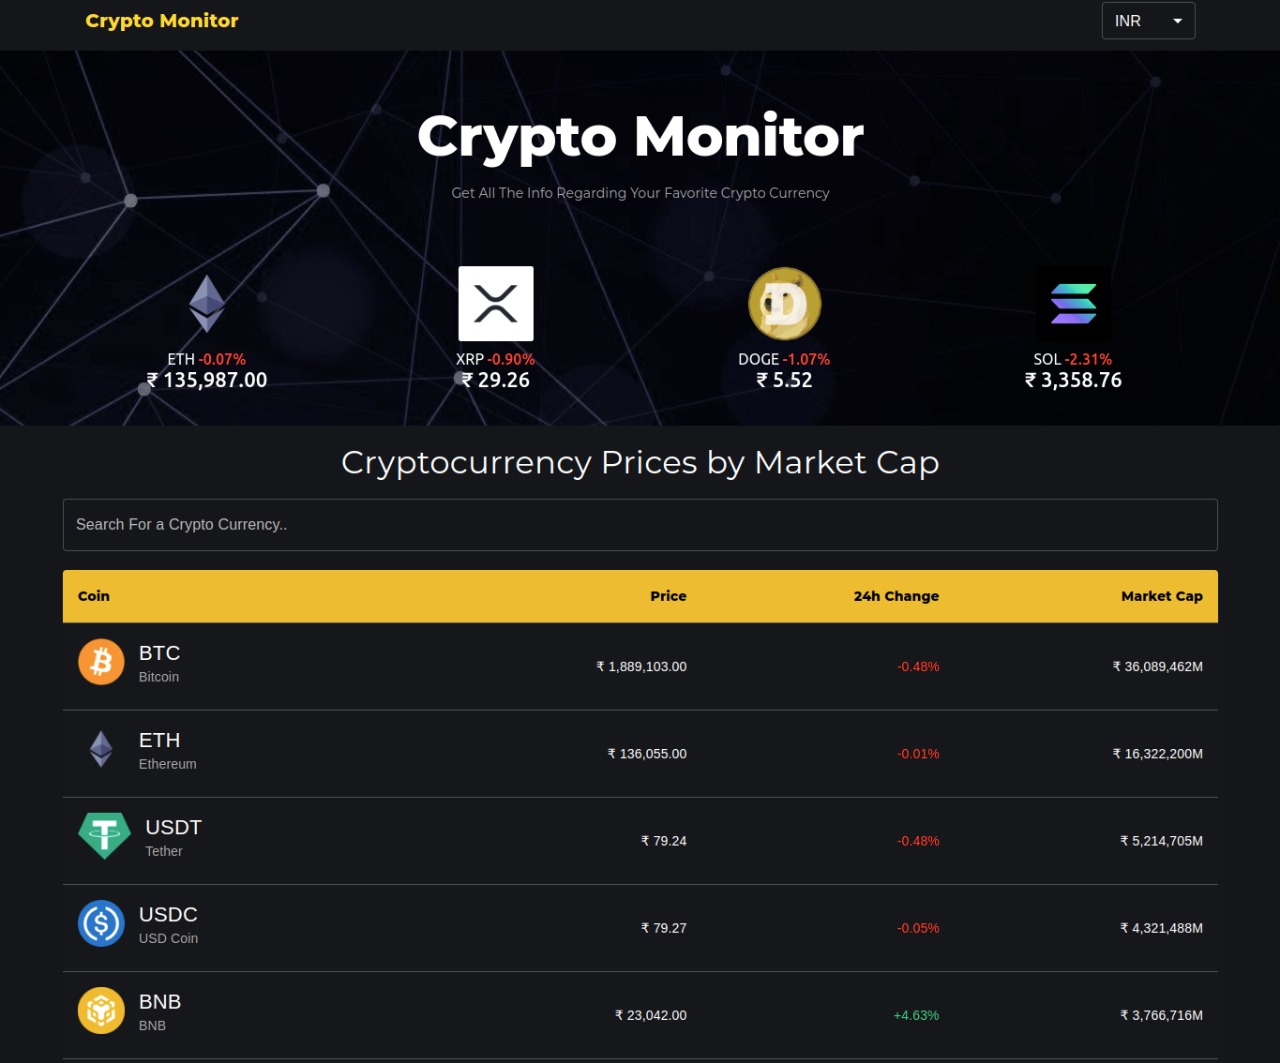Open the SOL ₹ 3,358.76 carousel link
1280x1063 pixels.
pos(1073,336)
